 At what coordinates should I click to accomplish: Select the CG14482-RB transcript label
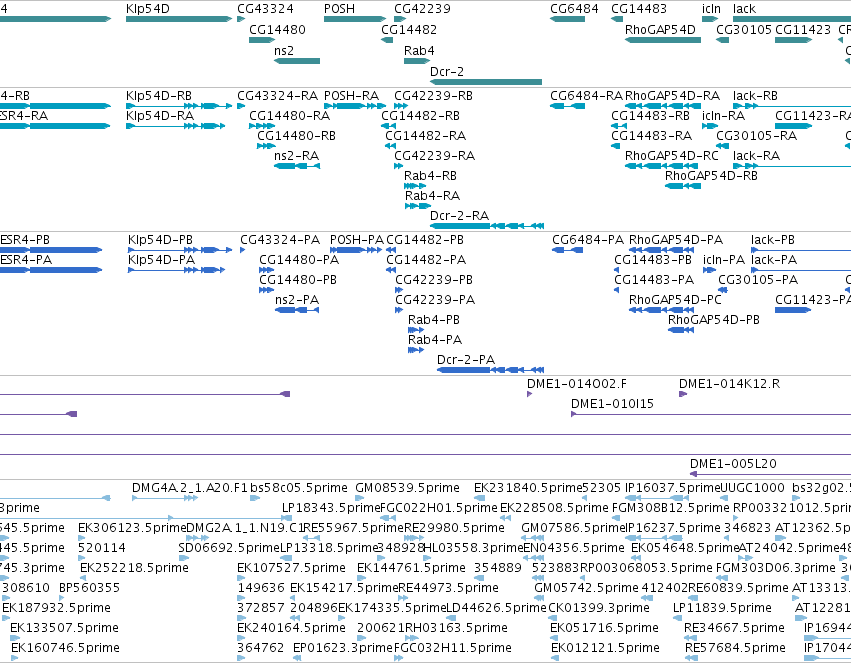(420, 116)
